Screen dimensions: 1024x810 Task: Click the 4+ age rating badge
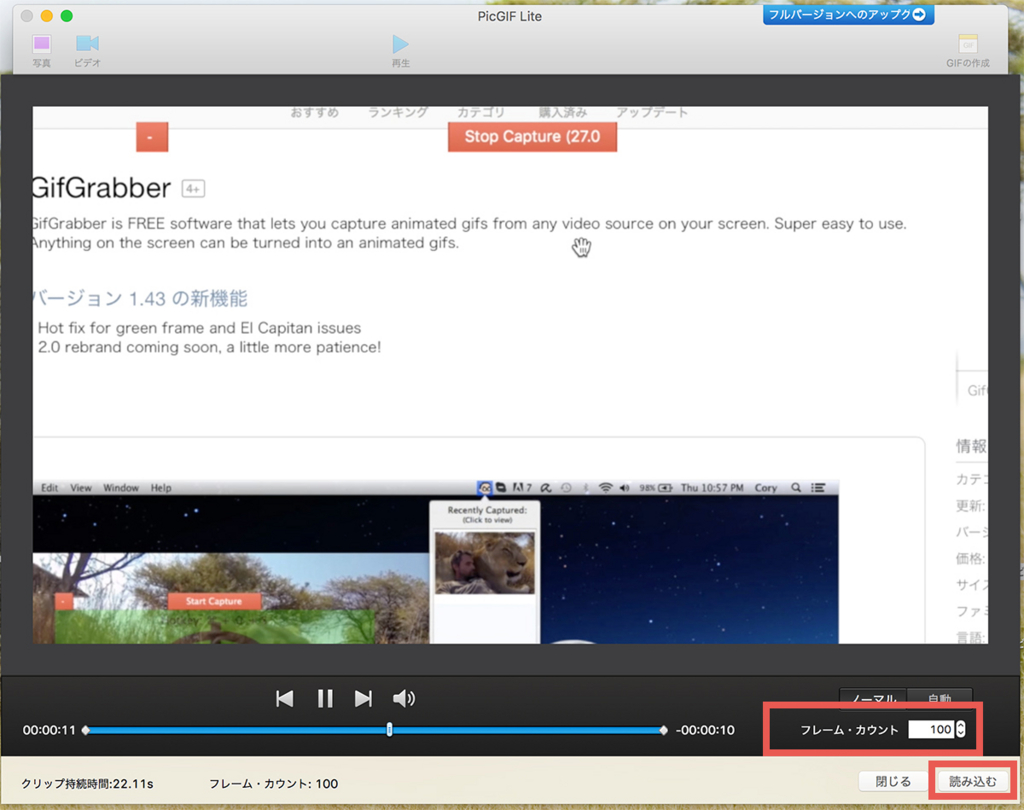[x=193, y=189]
